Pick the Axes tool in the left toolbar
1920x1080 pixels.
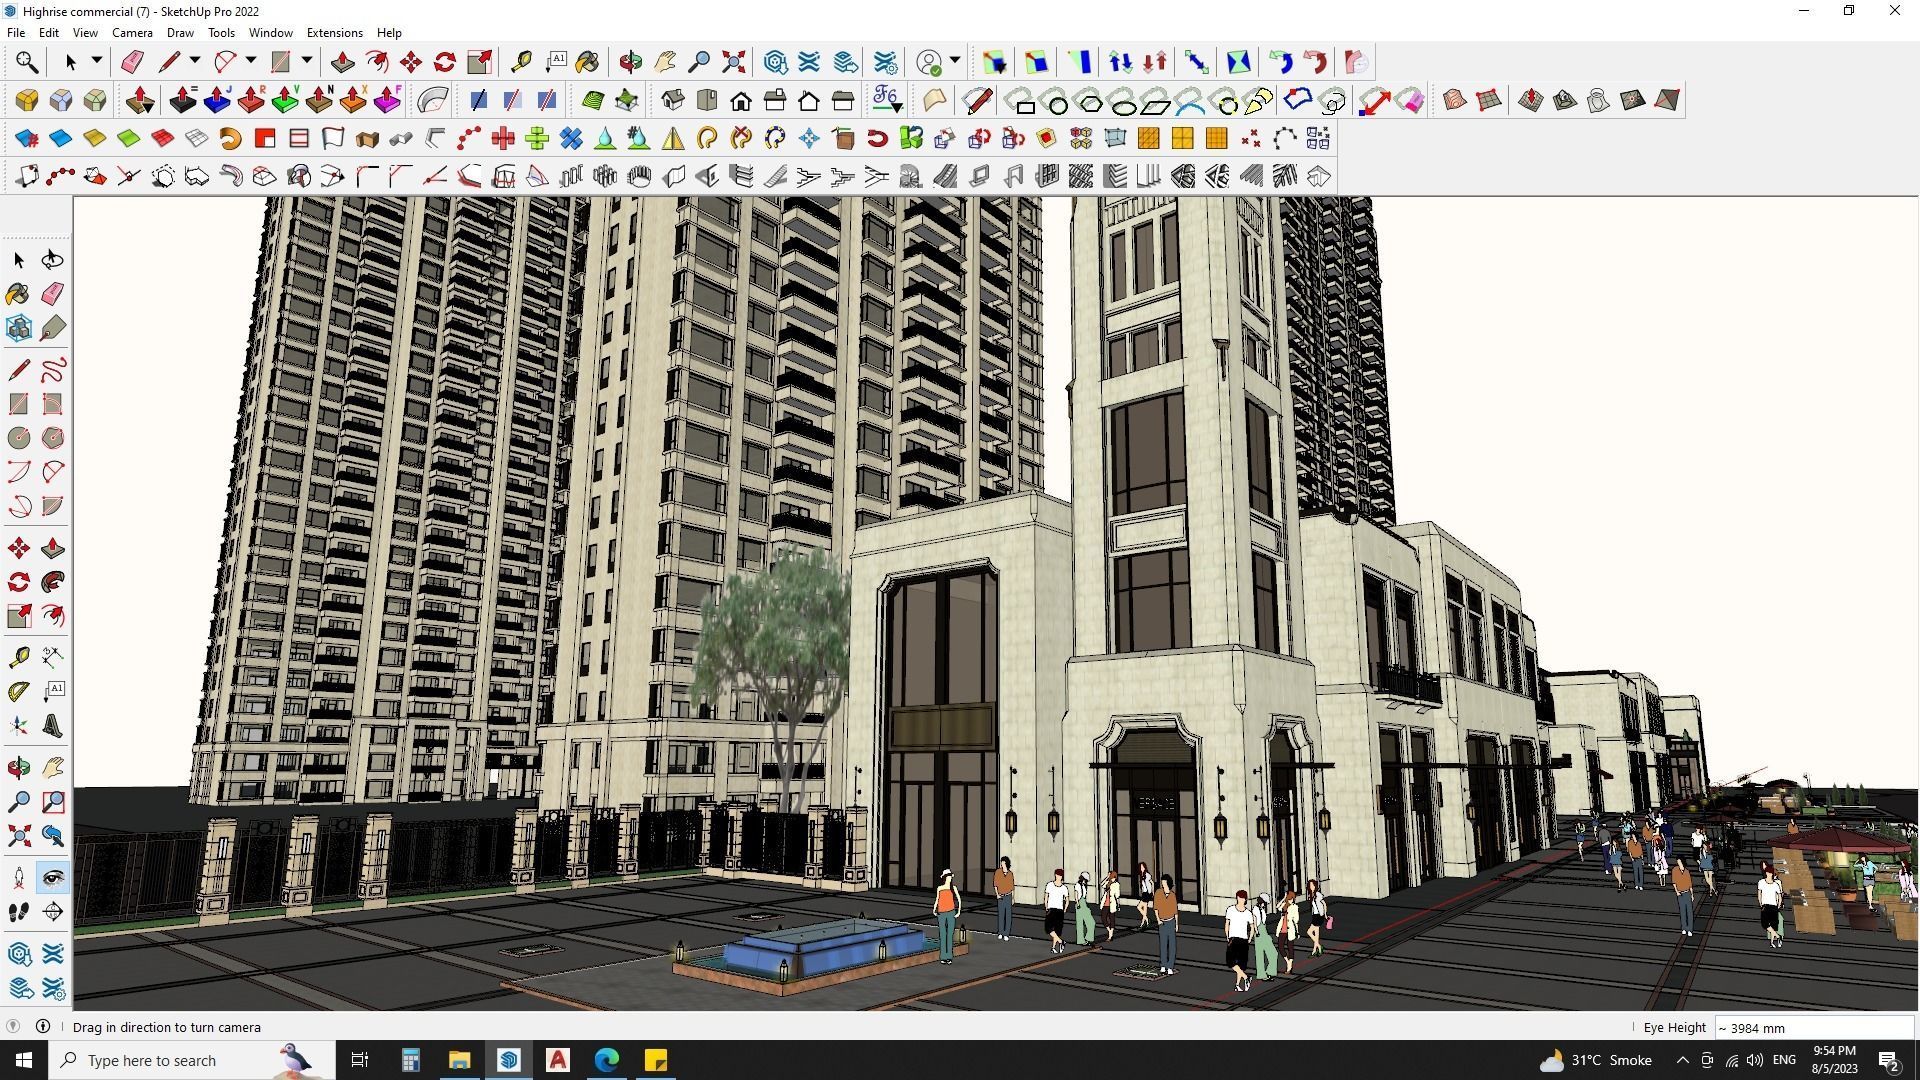click(19, 726)
